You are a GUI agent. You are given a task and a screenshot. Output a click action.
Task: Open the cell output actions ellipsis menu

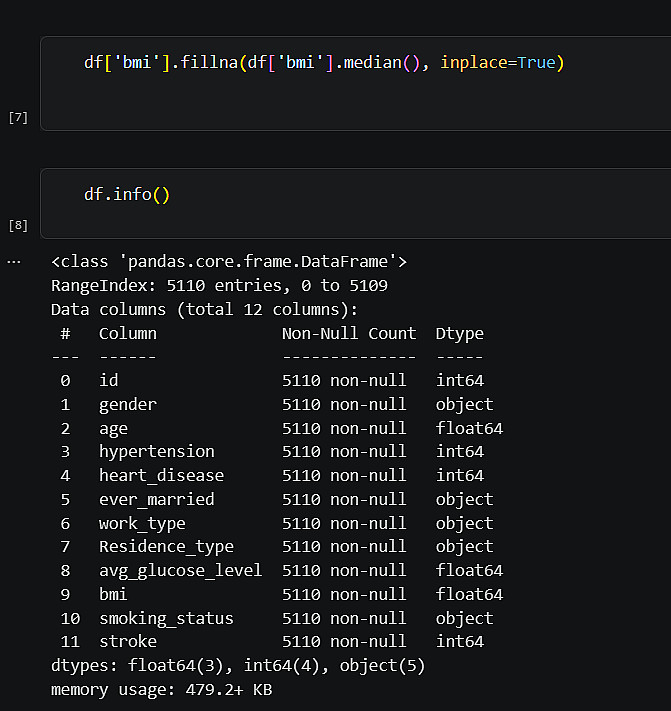[x=13, y=261]
